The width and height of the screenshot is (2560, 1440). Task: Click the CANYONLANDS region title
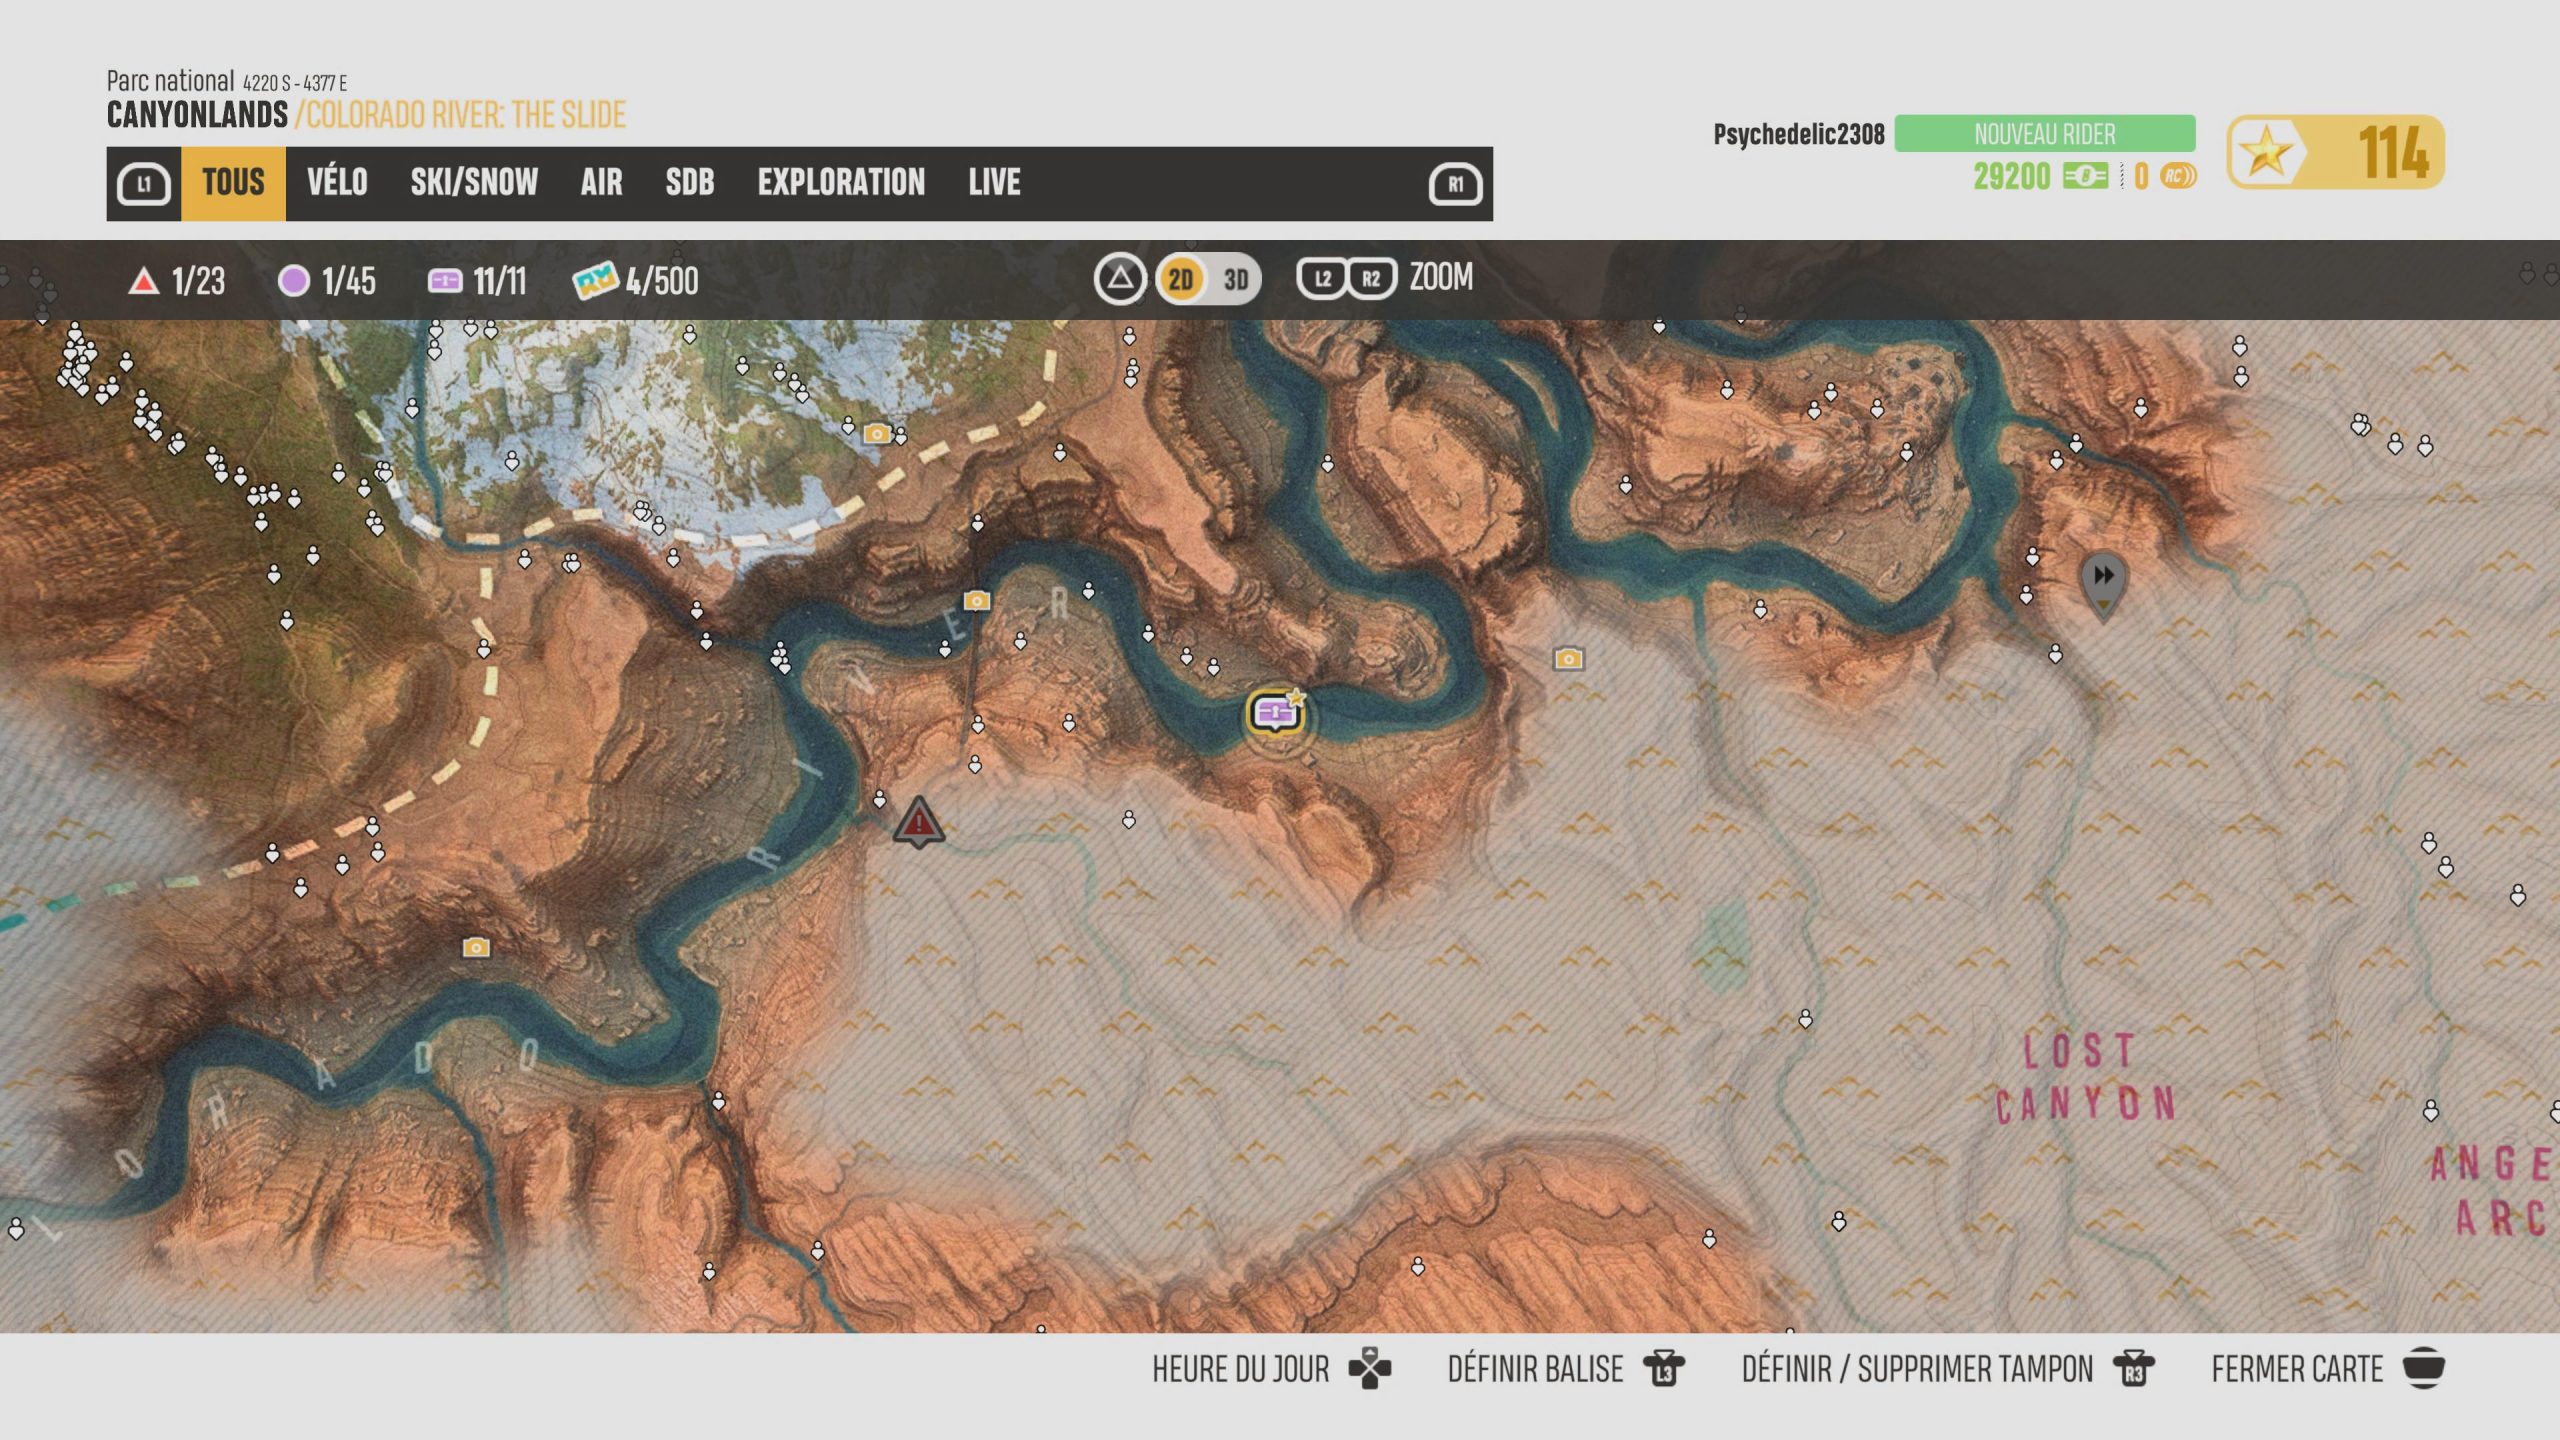(x=197, y=115)
